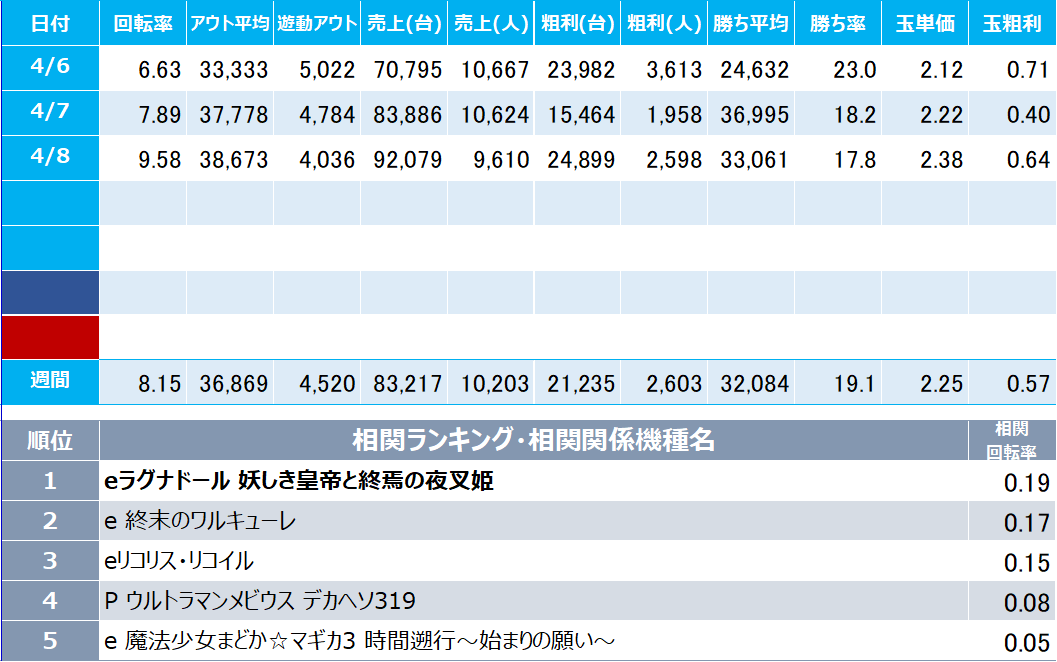Click the 勝ち率 column header
Screen dimensions: 1057x662
click(838, 23)
